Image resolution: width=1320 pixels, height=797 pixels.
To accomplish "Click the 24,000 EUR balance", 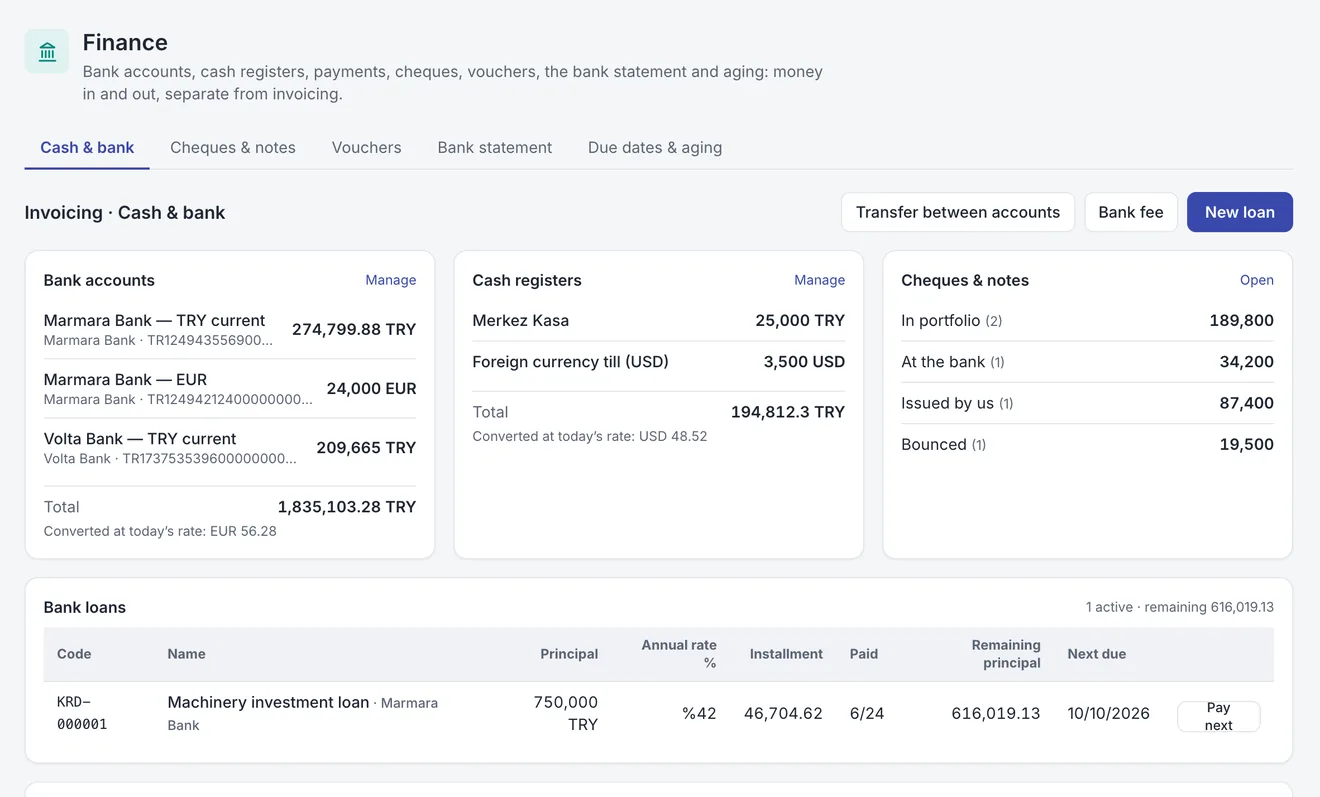I will (371, 388).
